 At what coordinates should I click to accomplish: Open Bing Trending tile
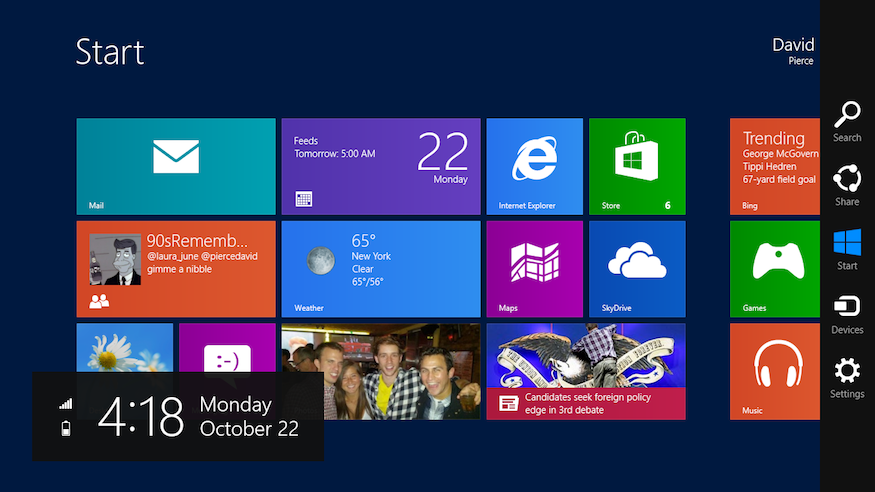(775, 165)
